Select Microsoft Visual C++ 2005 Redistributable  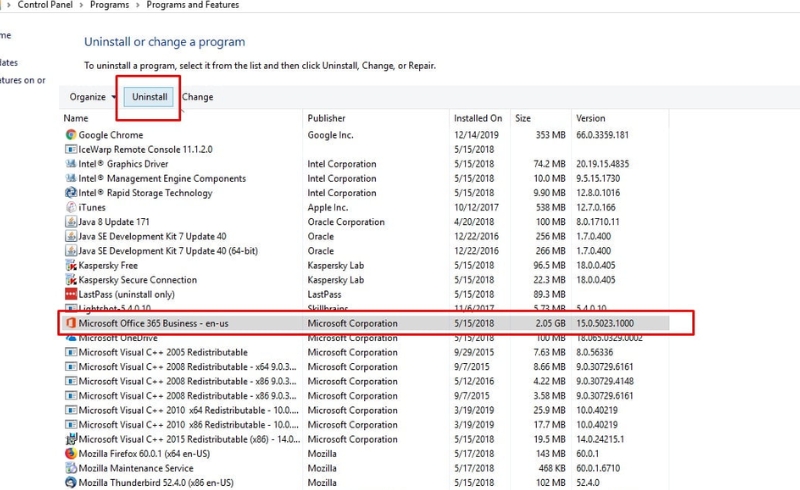pos(163,352)
